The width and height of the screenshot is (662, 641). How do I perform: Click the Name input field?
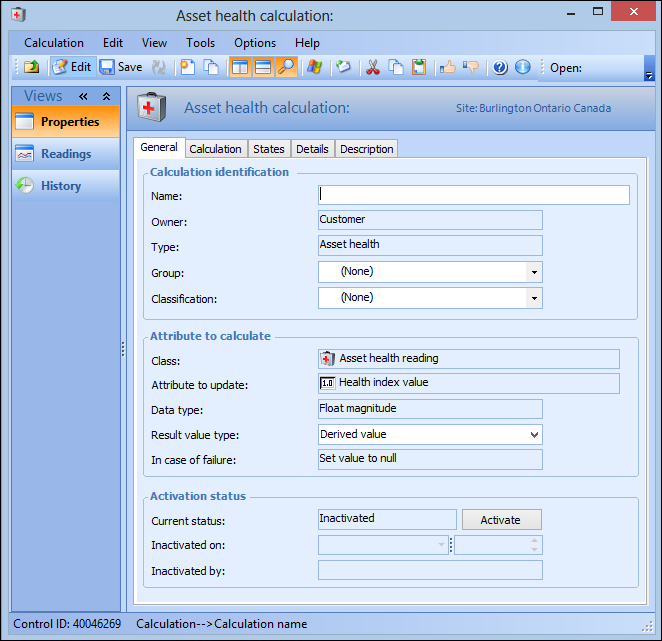click(473, 195)
